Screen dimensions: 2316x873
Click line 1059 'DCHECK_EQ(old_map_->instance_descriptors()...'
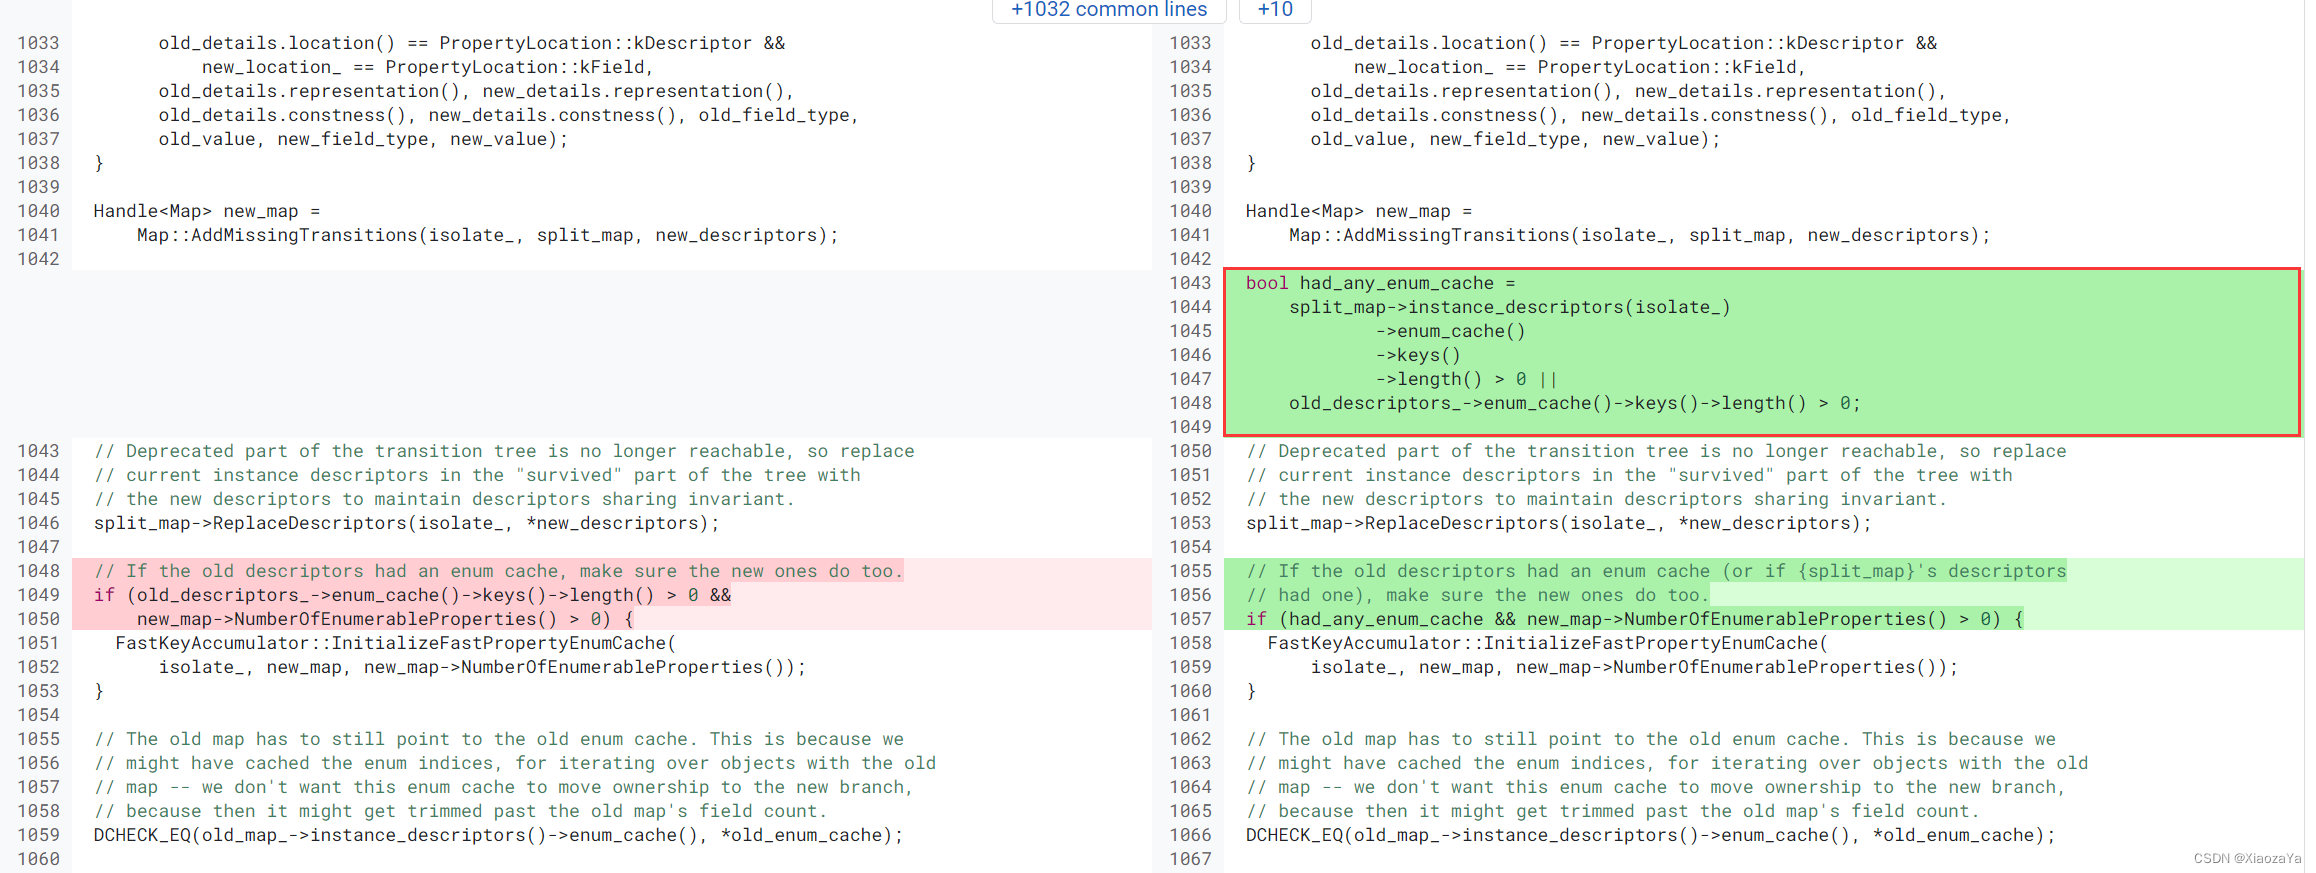tap(498, 835)
